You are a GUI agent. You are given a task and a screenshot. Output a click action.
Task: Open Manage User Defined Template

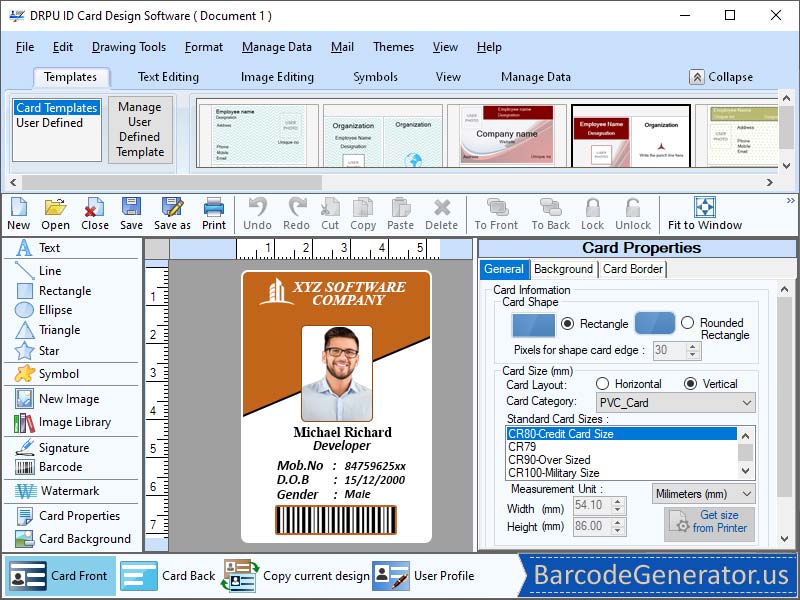pyautogui.click(x=140, y=131)
